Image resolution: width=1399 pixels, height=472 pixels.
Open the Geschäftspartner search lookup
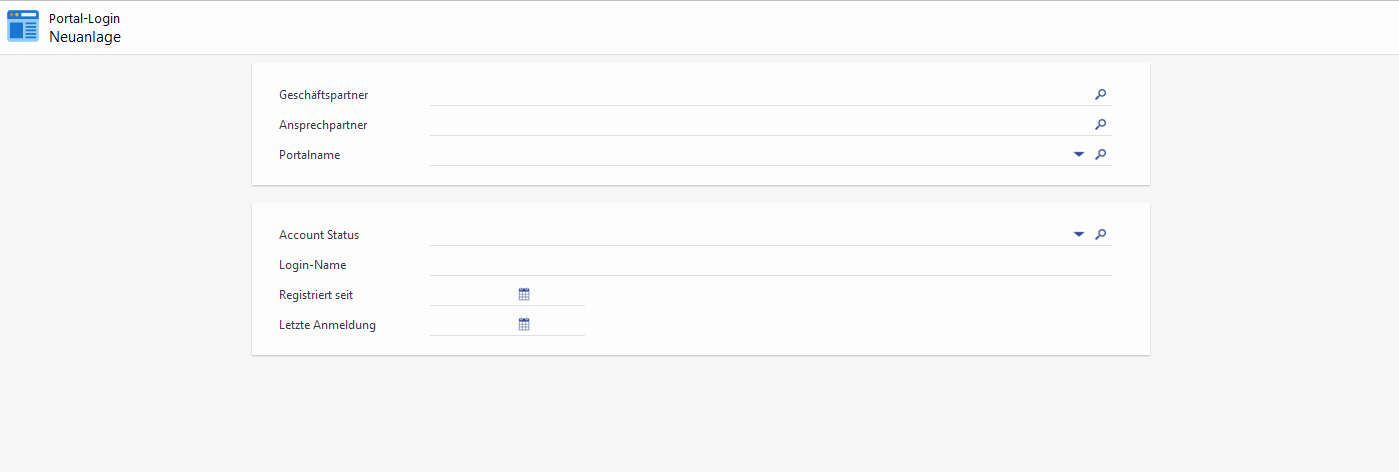click(1100, 95)
